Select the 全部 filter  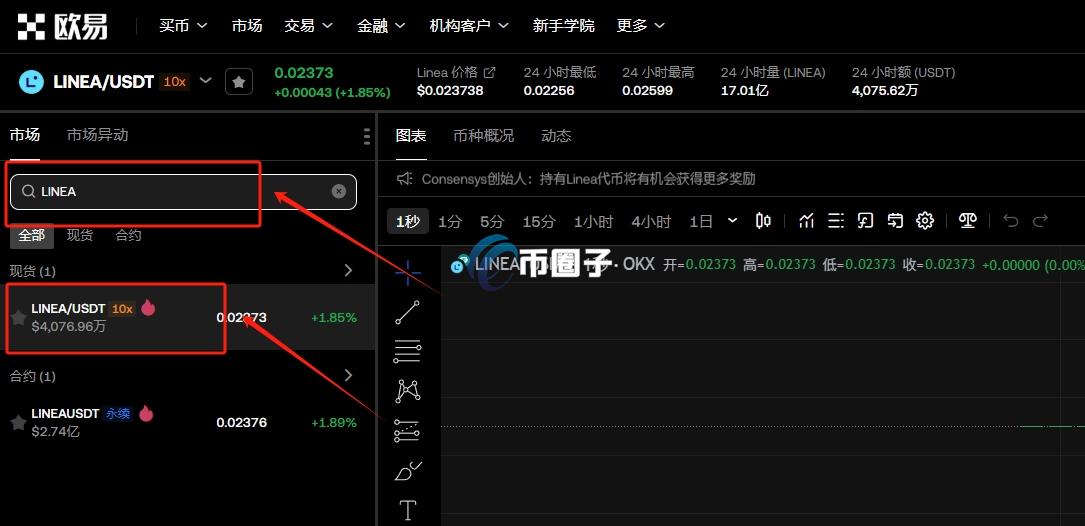click(x=31, y=235)
